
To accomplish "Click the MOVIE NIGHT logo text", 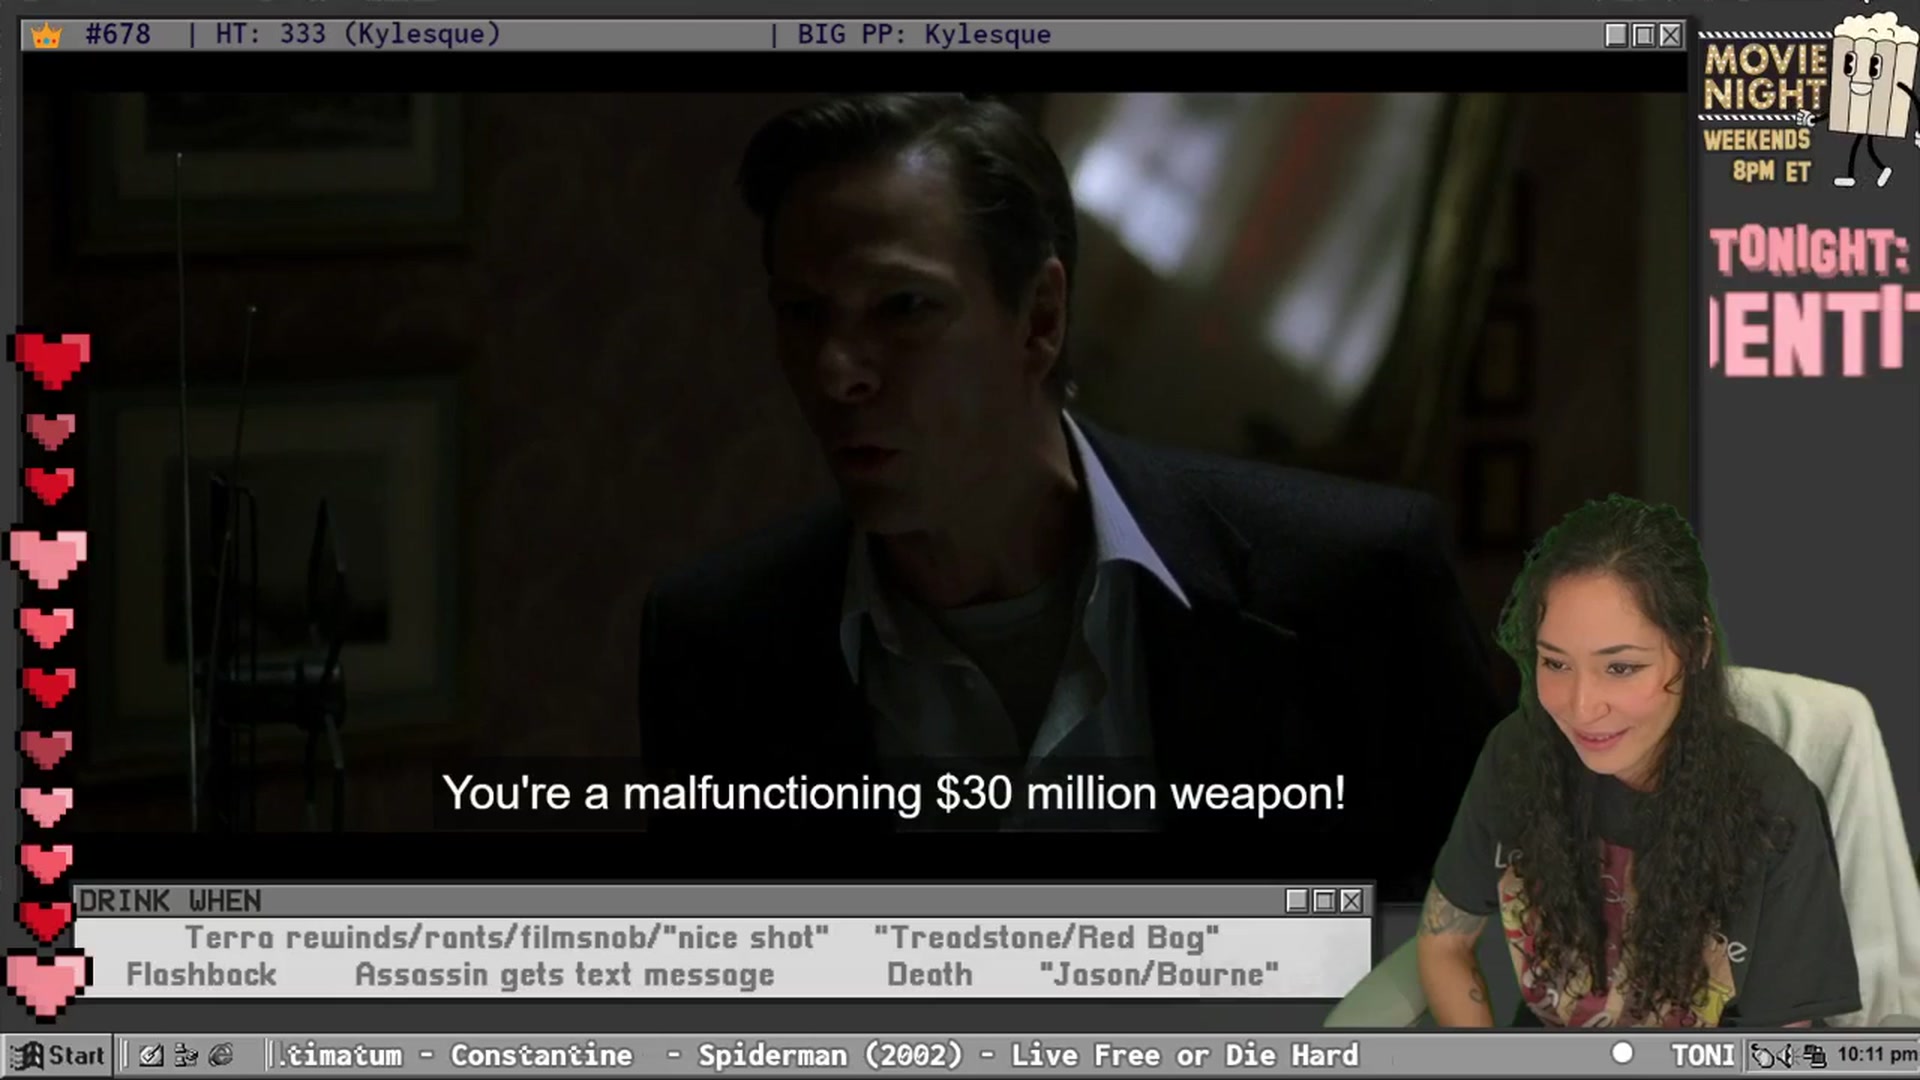I will point(1765,76).
